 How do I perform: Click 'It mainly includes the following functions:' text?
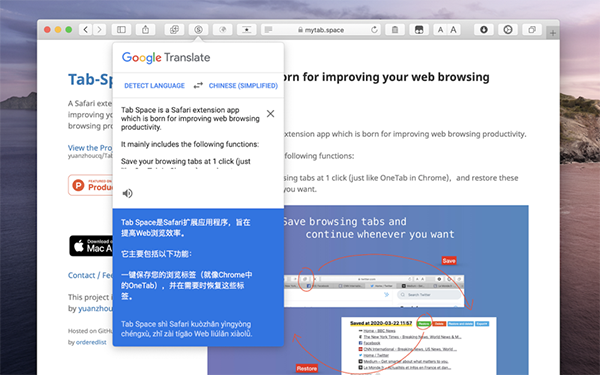click(x=190, y=144)
